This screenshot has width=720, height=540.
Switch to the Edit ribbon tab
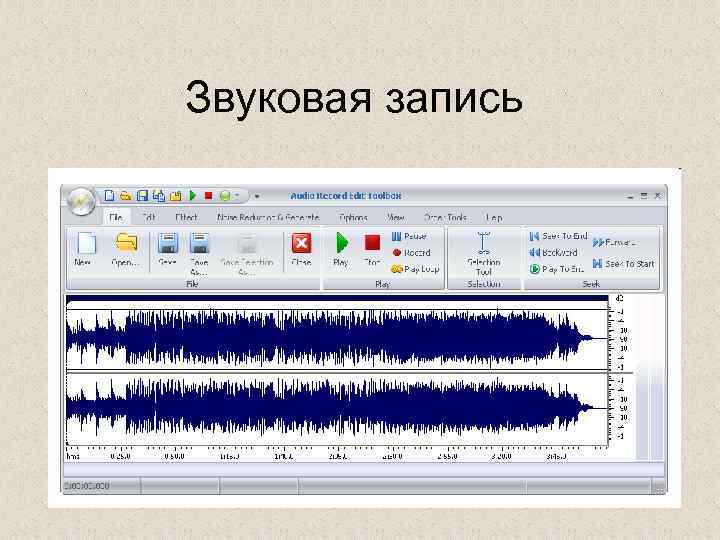point(149,217)
